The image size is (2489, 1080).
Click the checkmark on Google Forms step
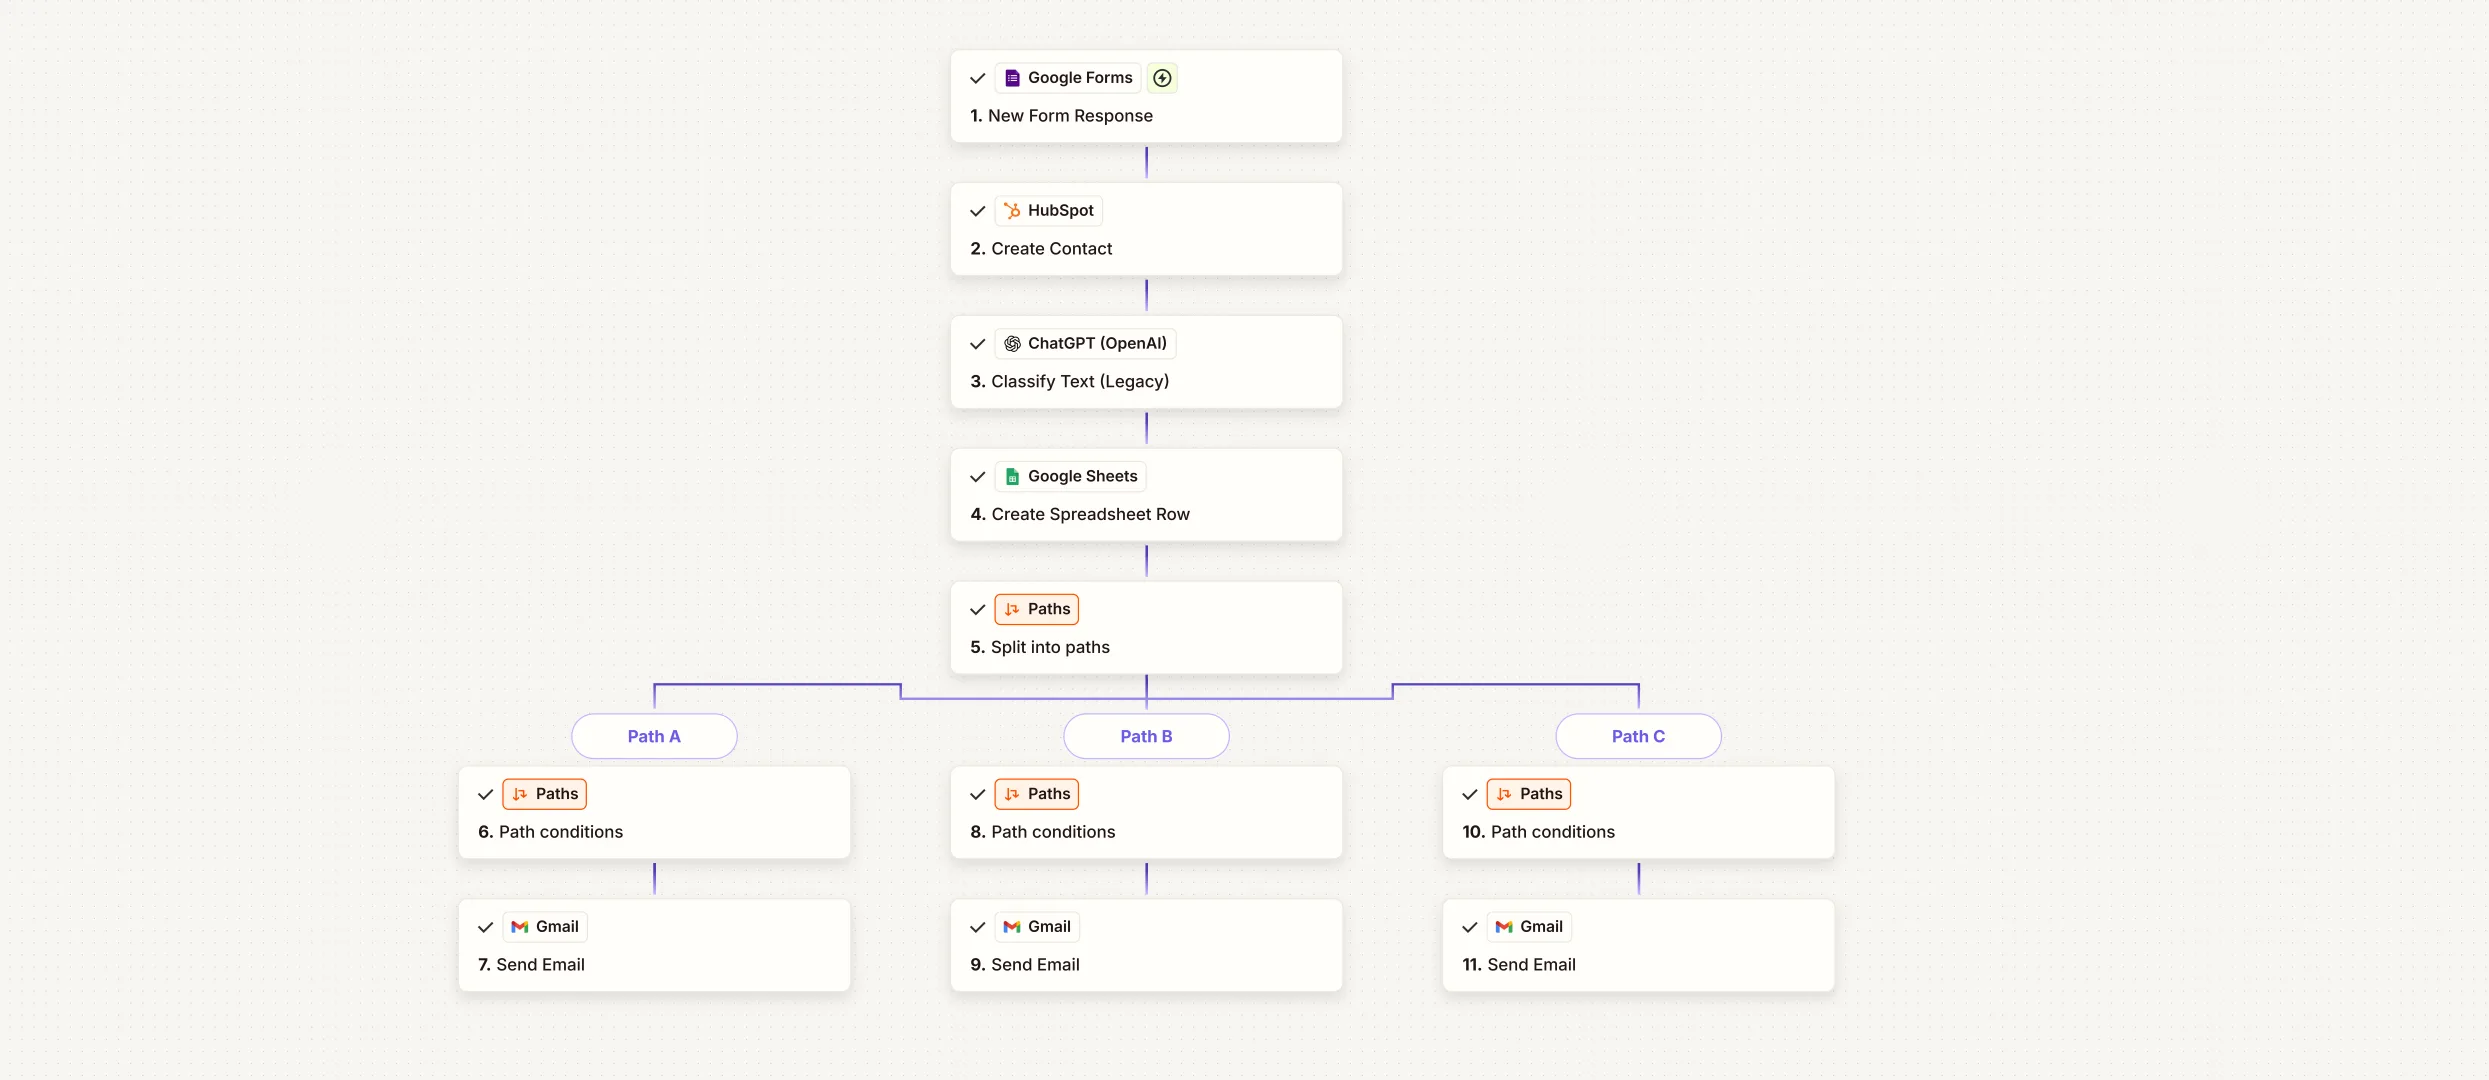(x=978, y=78)
